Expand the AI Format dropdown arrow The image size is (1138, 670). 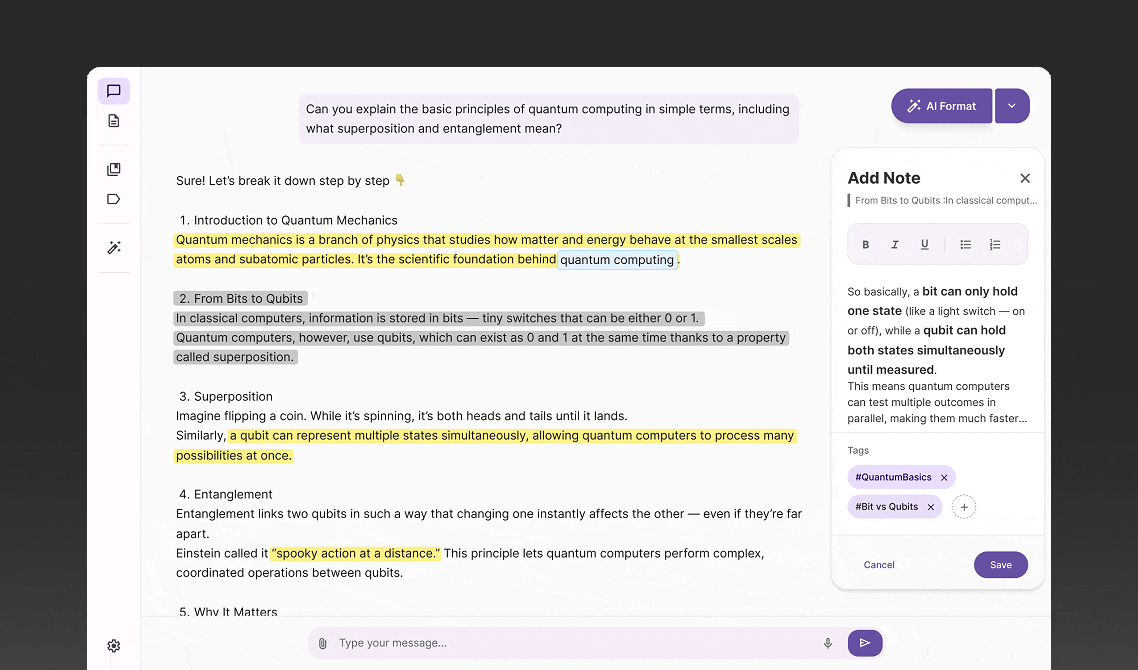pos(1012,106)
